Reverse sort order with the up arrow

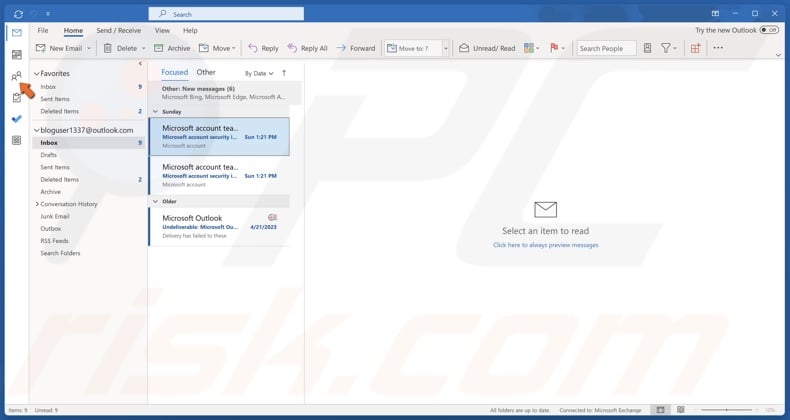pos(284,73)
